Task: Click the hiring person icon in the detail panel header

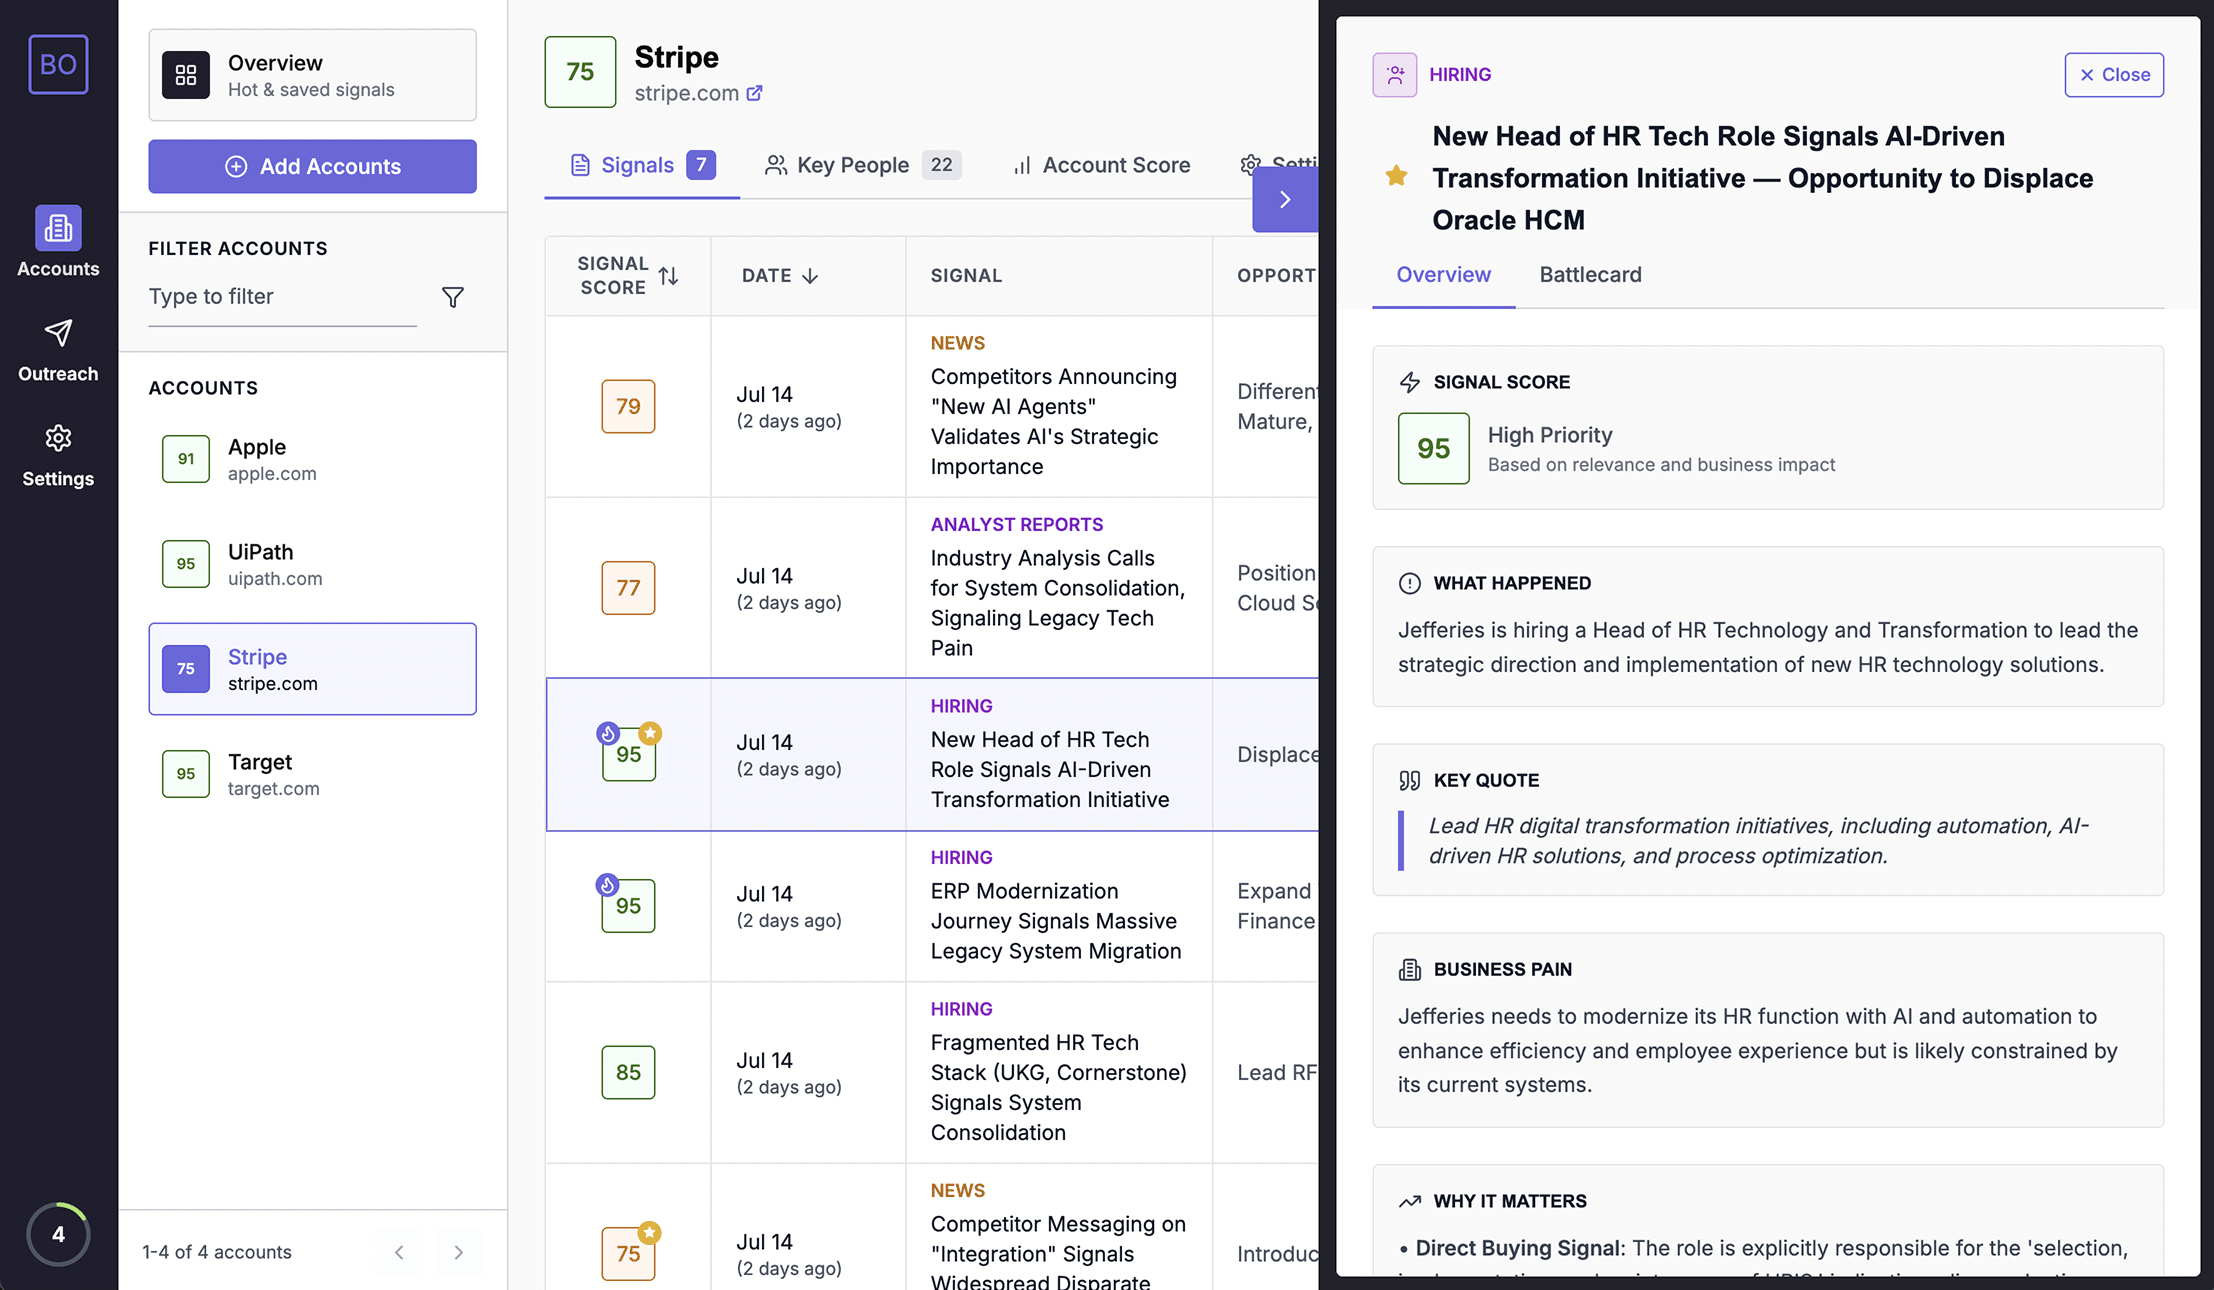Action: 1394,74
